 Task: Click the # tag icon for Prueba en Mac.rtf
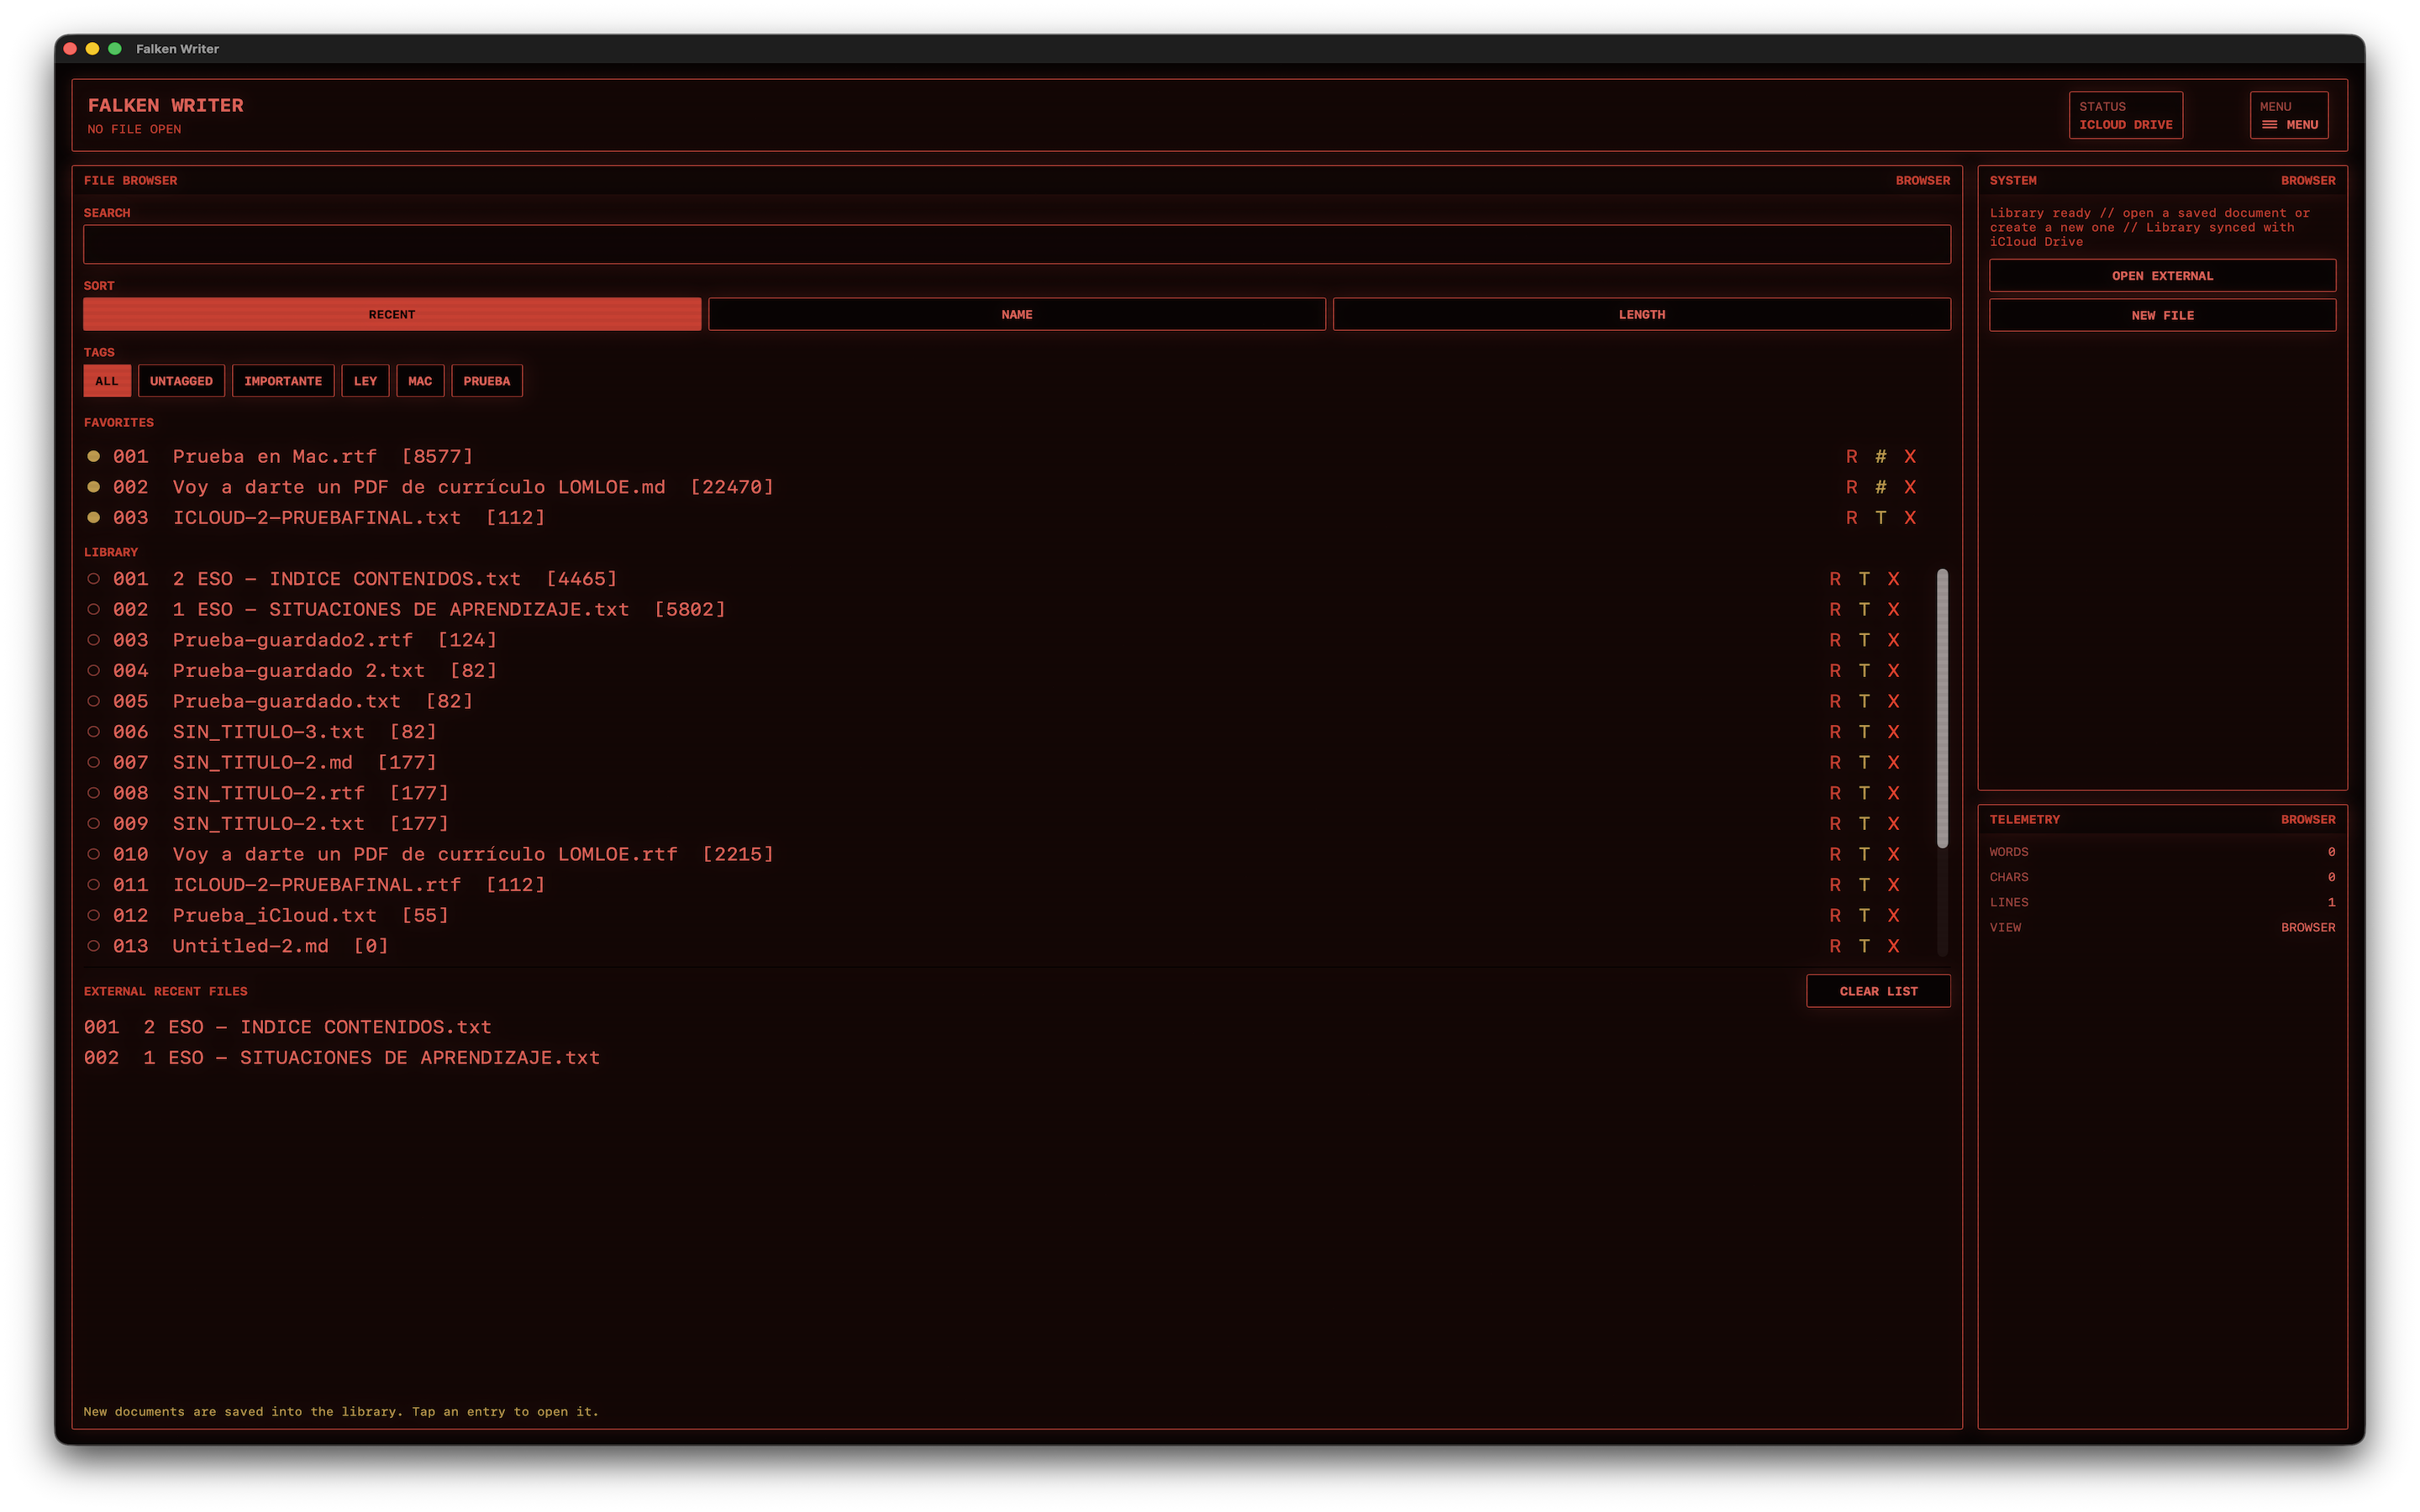(x=1880, y=456)
